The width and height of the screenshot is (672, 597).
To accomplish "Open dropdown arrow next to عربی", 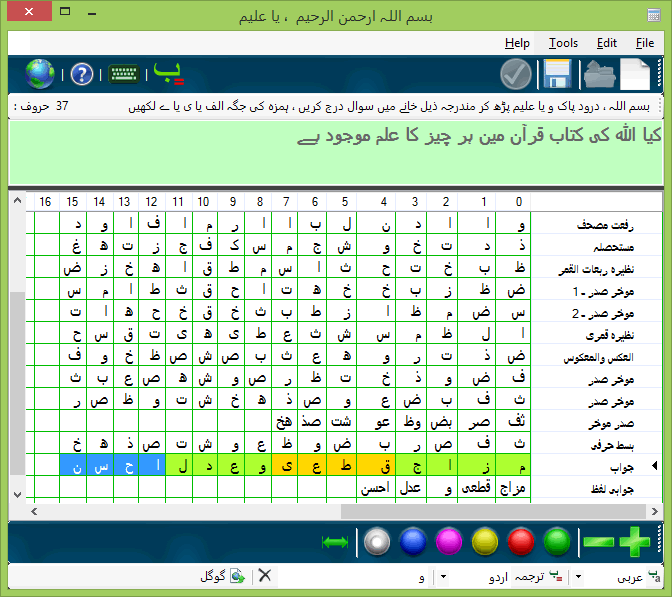I will pyautogui.click(x=578, y=576).
